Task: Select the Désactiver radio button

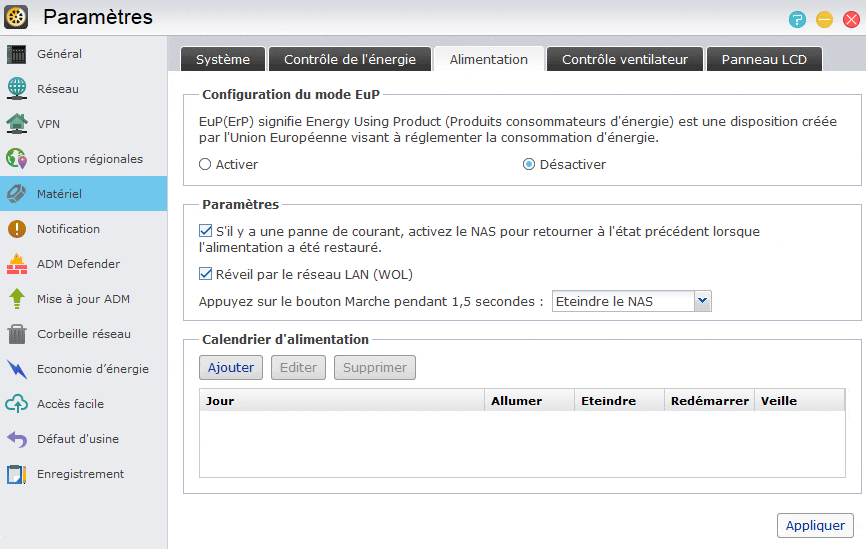Action: (x=529, y=165)
